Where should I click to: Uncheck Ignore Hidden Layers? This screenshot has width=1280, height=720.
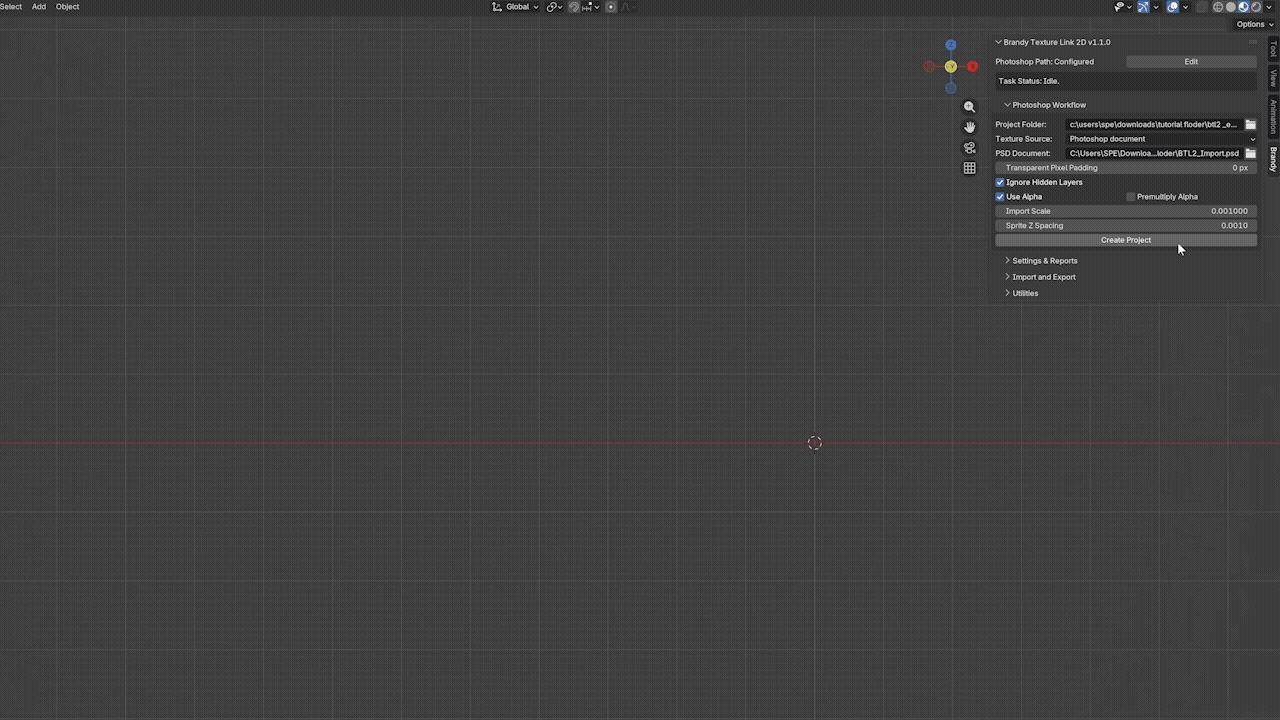pyautogui.click(x=1000, y=182)
